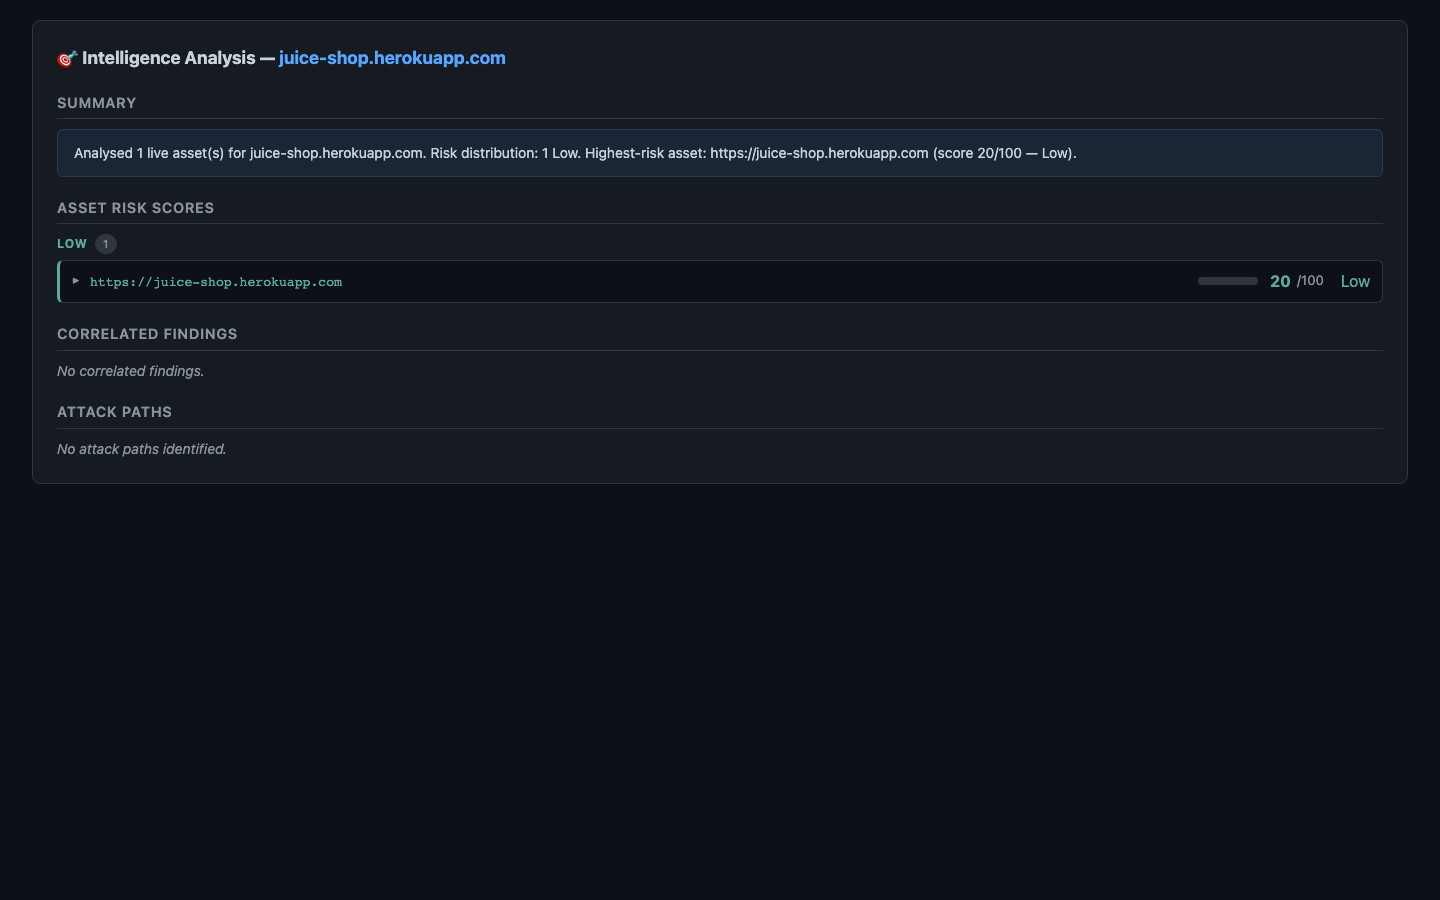Click the 'No attack paths identified.' text

click(142, 449)
